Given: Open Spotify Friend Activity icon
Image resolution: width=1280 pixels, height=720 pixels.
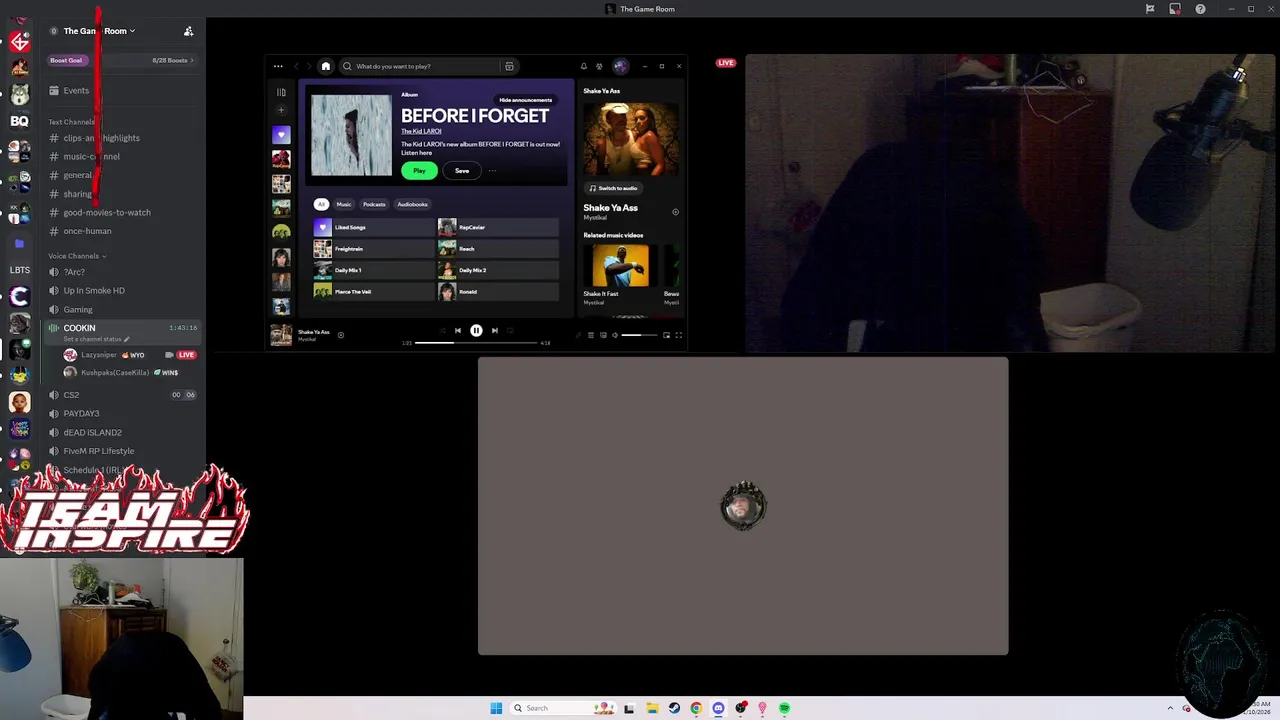Looking at the screenshot, I should tap(599, 66).
